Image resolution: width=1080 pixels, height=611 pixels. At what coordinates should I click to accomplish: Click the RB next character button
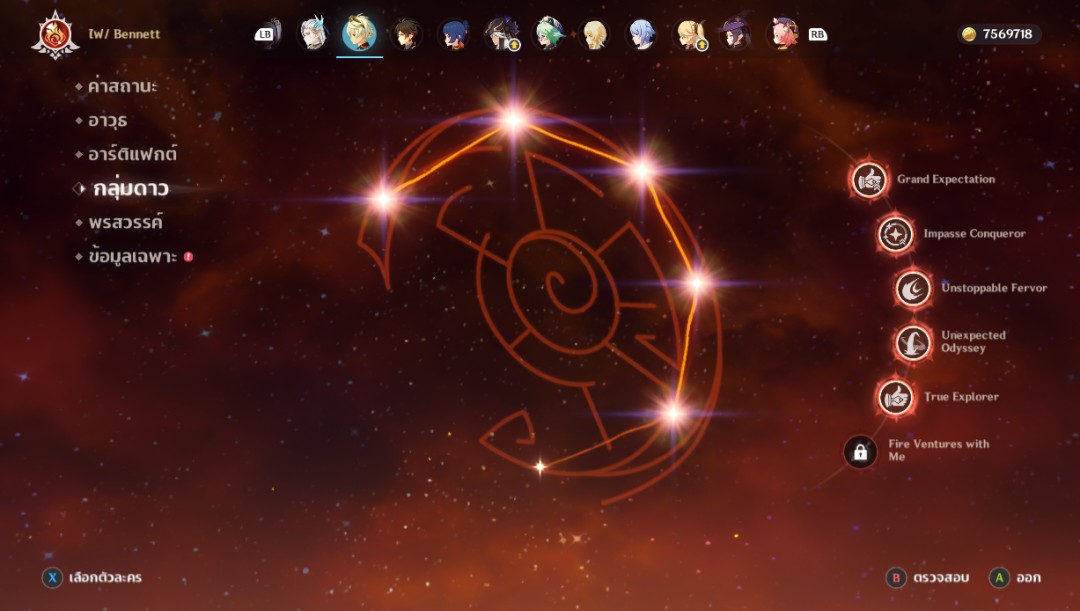point(818,34)
